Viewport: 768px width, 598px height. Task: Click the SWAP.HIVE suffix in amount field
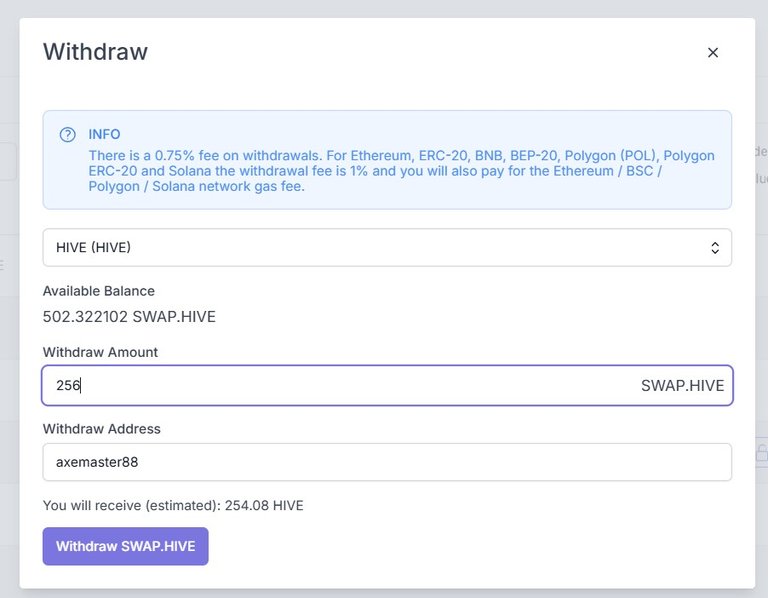pos(682,385)
